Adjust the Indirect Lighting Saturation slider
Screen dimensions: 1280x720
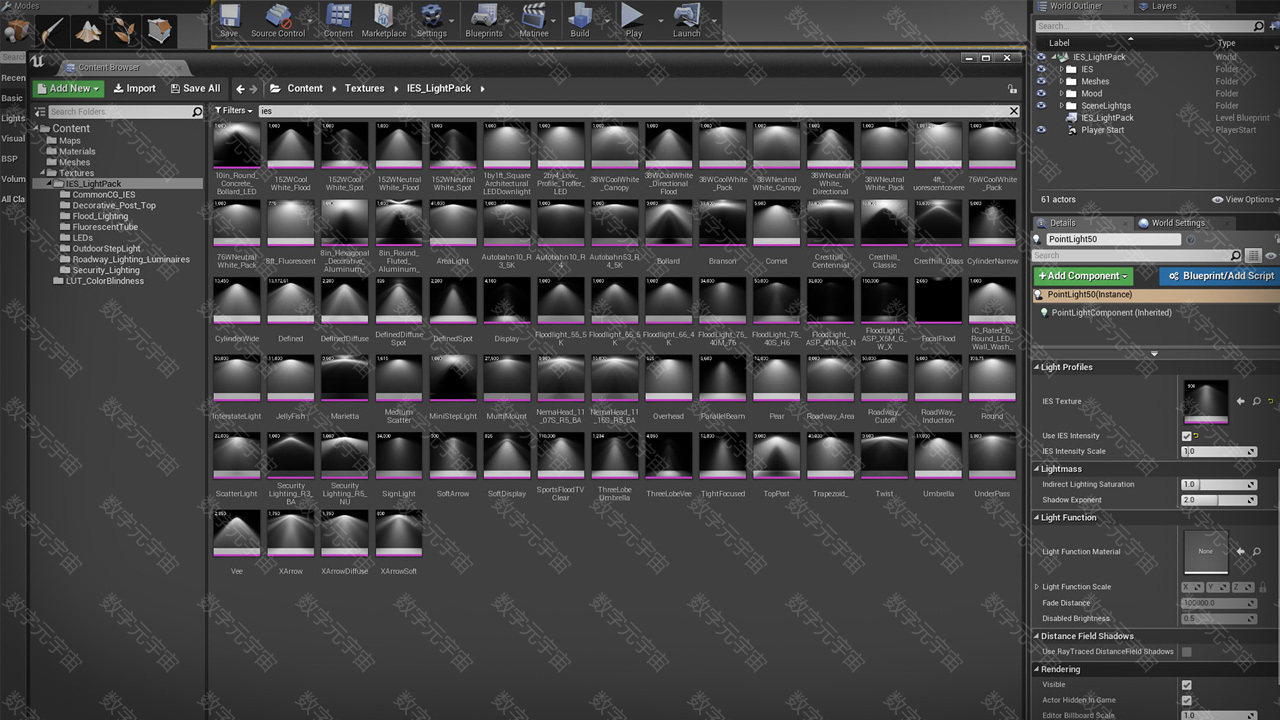(1219, 485)
